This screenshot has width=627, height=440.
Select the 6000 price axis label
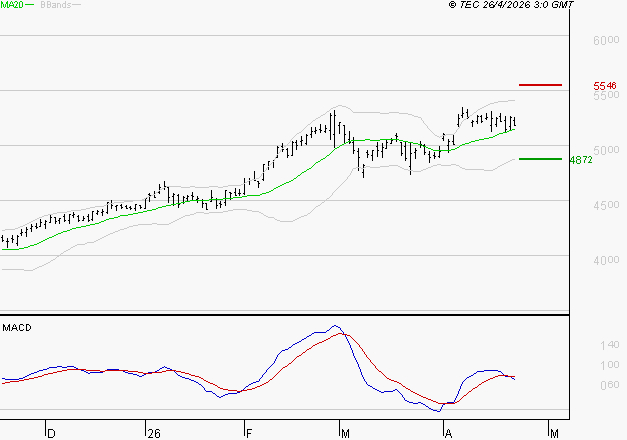[606, 40]
